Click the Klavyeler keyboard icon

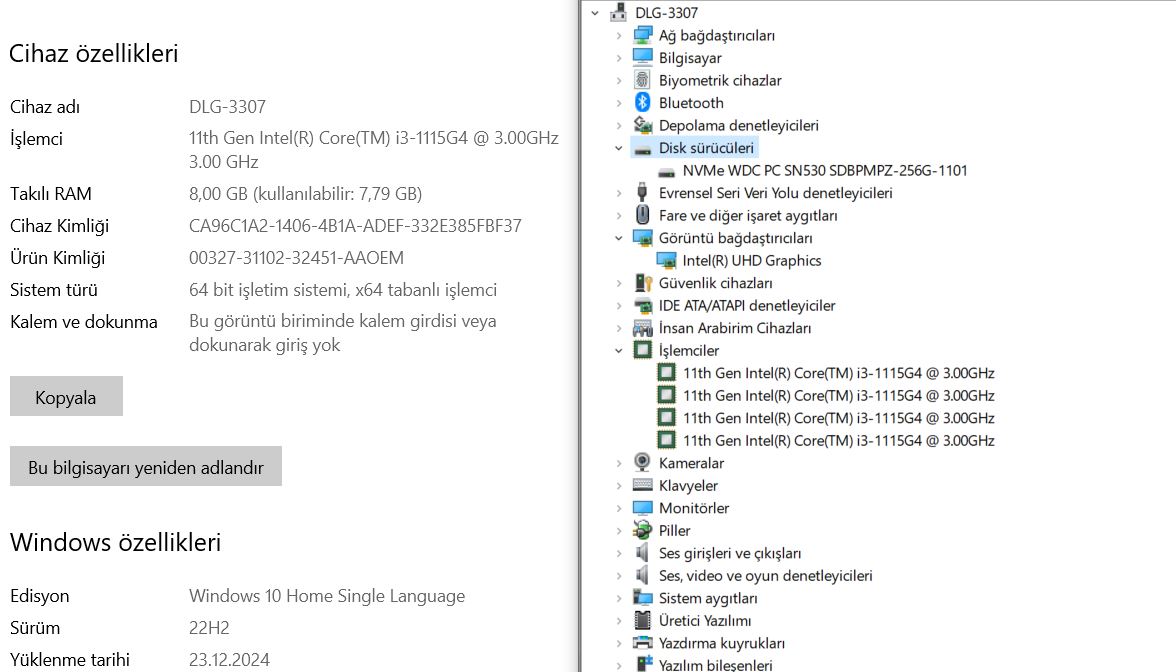(643, 485)
